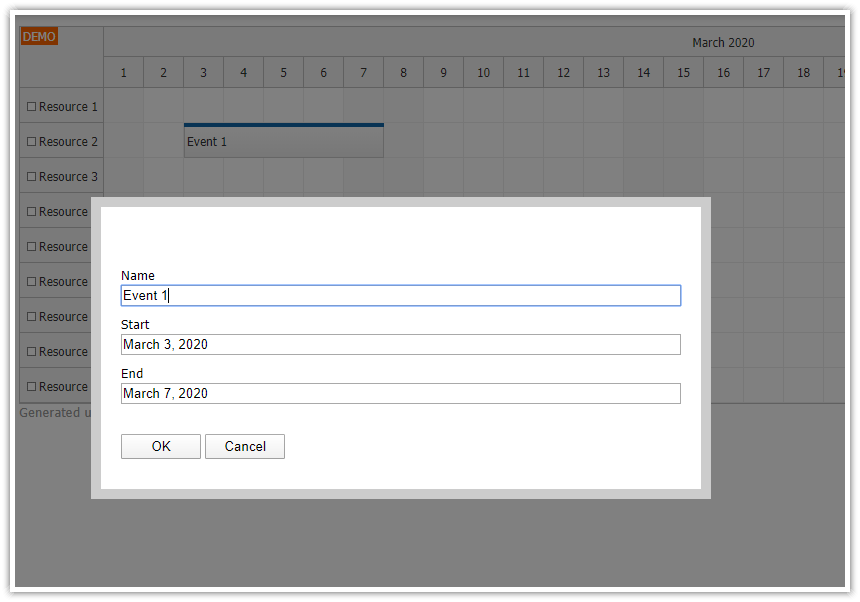Image resolution: width=860 pixels, height=602 pixels.
Task: Click the expand square beside Resource 3
Action: 30,176
